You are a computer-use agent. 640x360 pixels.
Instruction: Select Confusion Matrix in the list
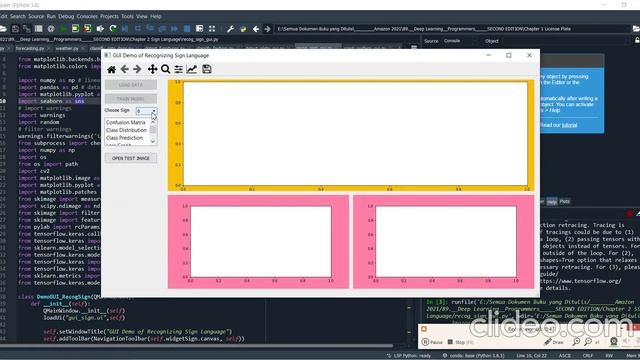(x=126, y=122)
